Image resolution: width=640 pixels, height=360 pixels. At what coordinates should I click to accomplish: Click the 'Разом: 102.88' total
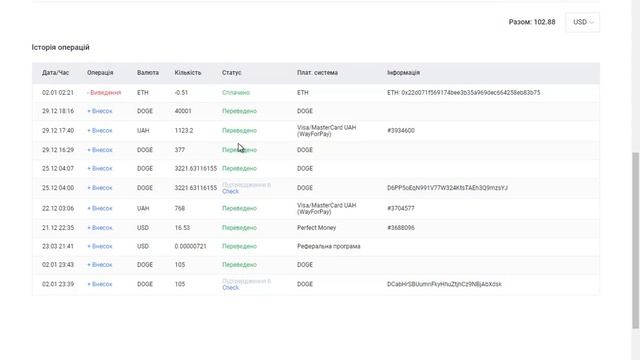(532, 22)
